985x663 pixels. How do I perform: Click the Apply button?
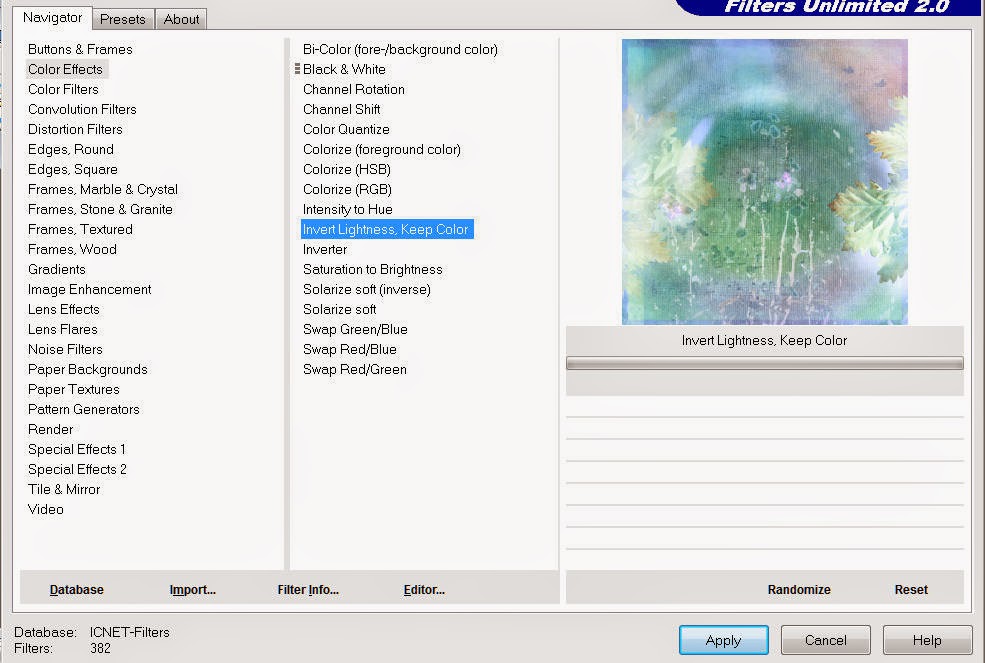(x=723, y=640)
